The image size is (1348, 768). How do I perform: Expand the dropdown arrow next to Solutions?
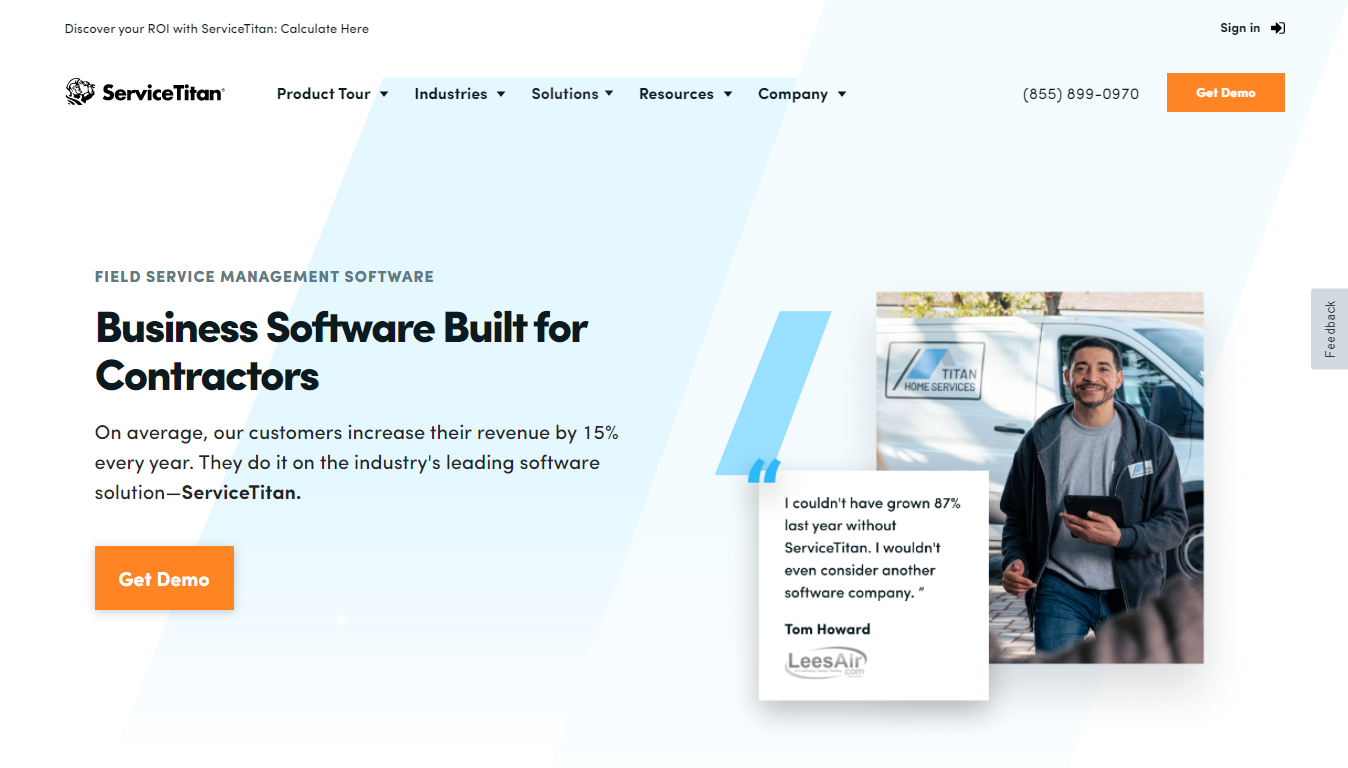[609, 94]
